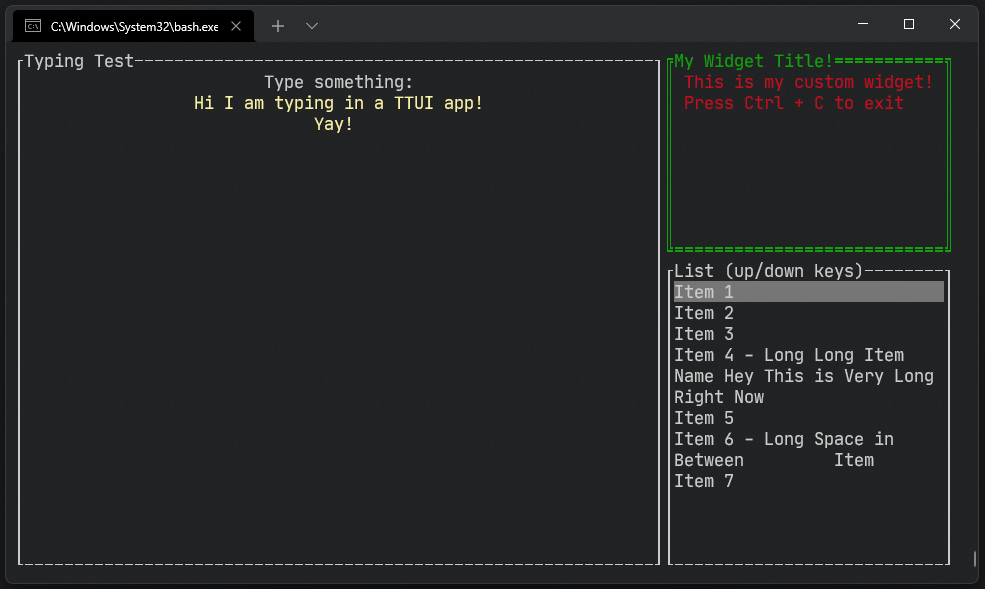This screenshot has height=589, width=985.
Task: Click the 'My Widget Title!' heading
Action: pyautogui.click(x=753, y=61)
